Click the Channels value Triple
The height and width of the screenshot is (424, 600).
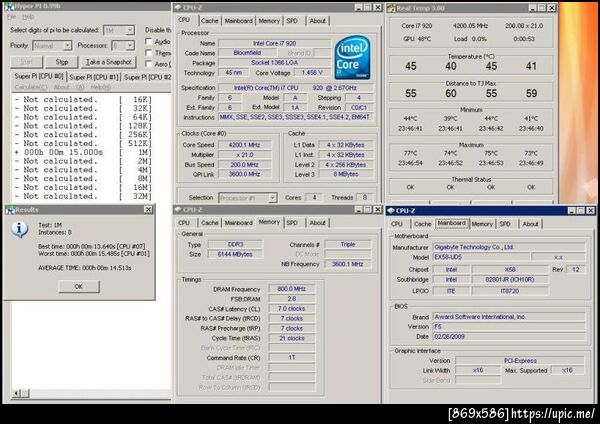coord(348,244)
